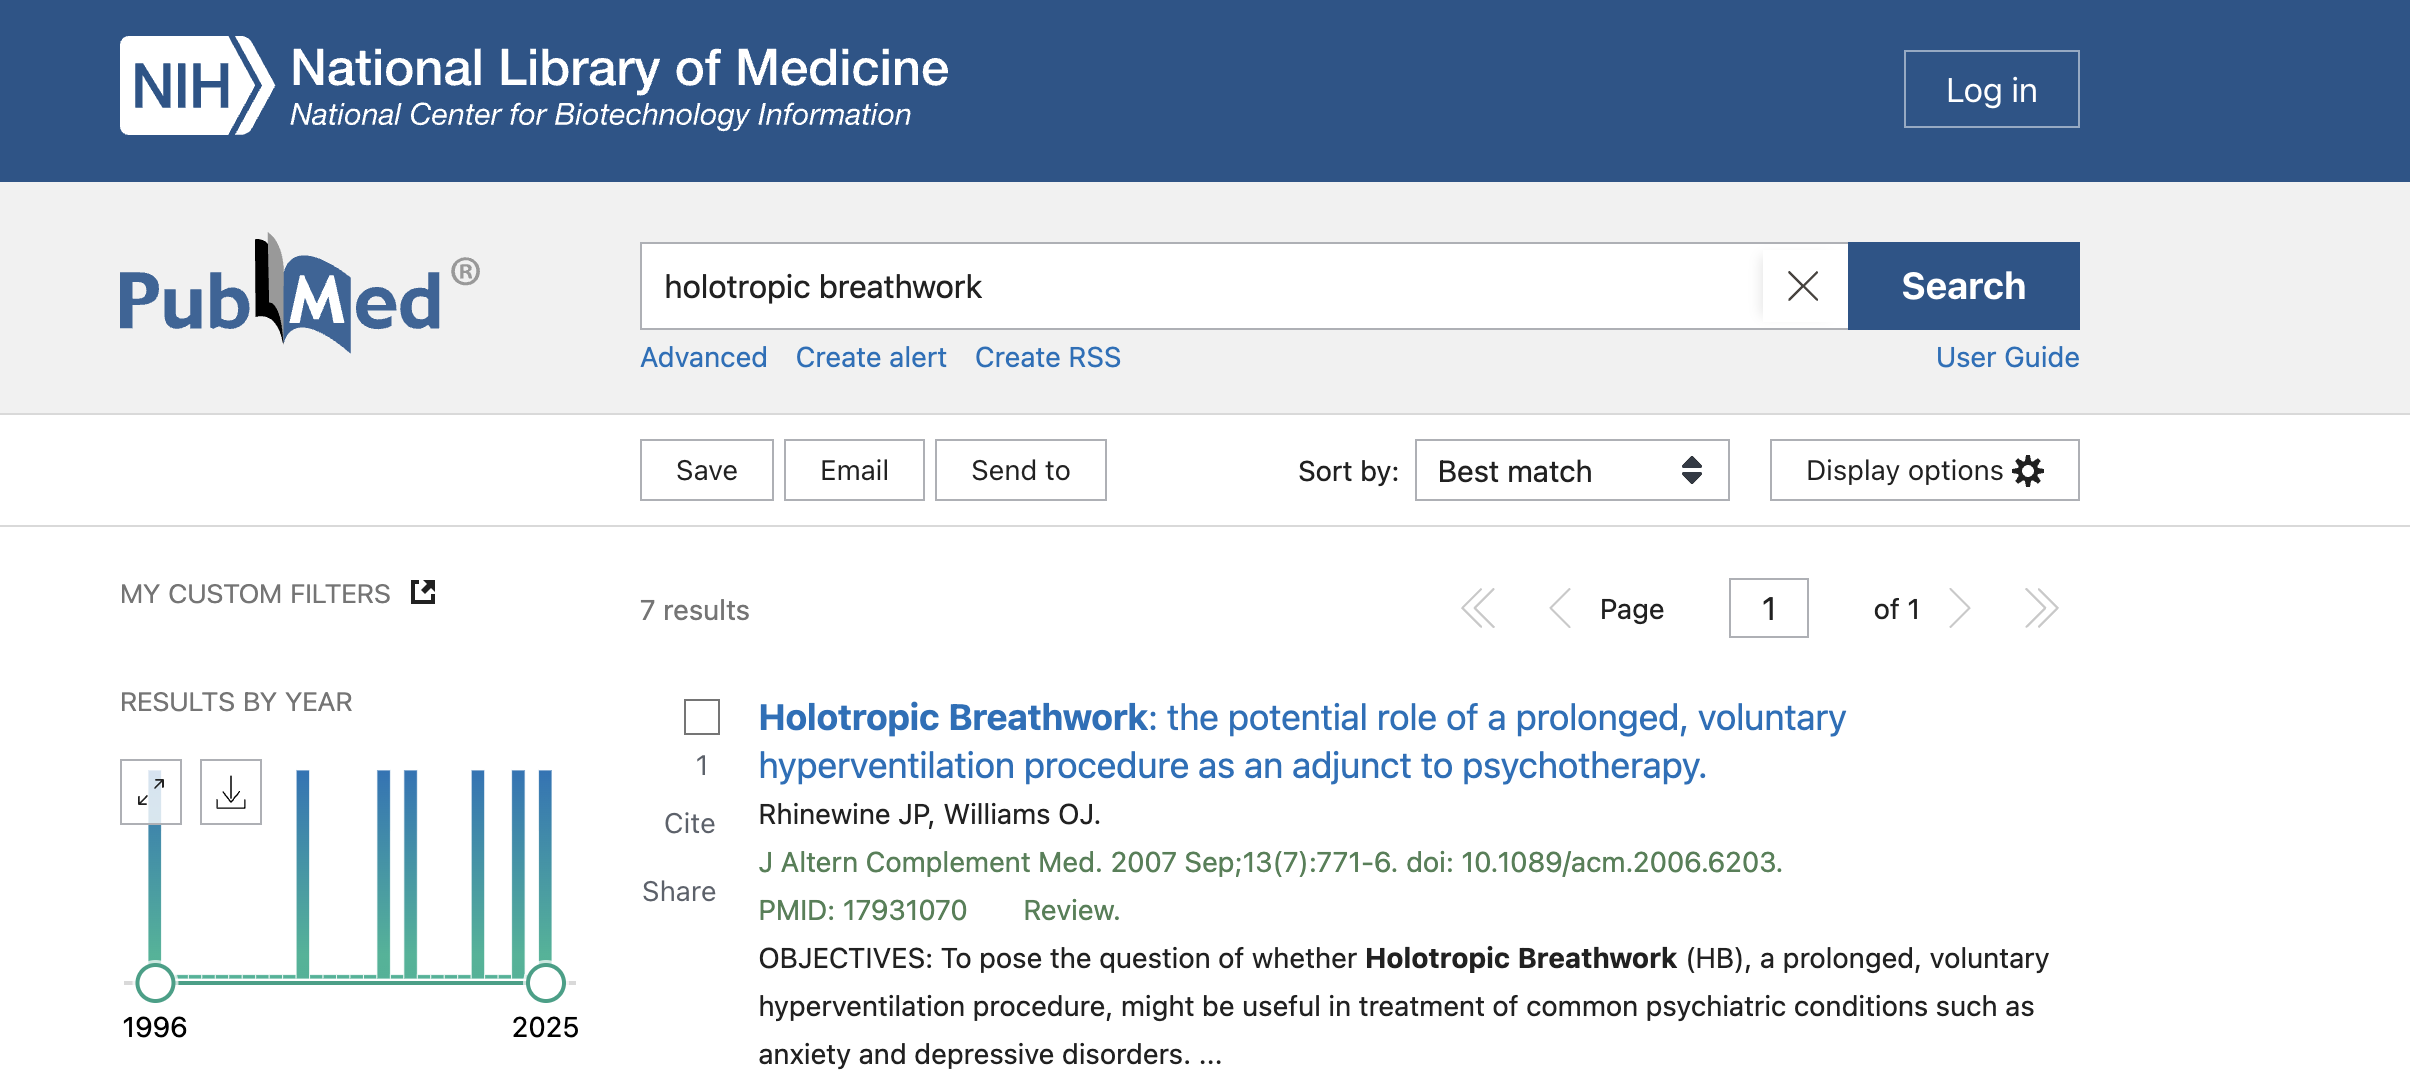
Task: Click the search query input field
Action: point(1201,286)
